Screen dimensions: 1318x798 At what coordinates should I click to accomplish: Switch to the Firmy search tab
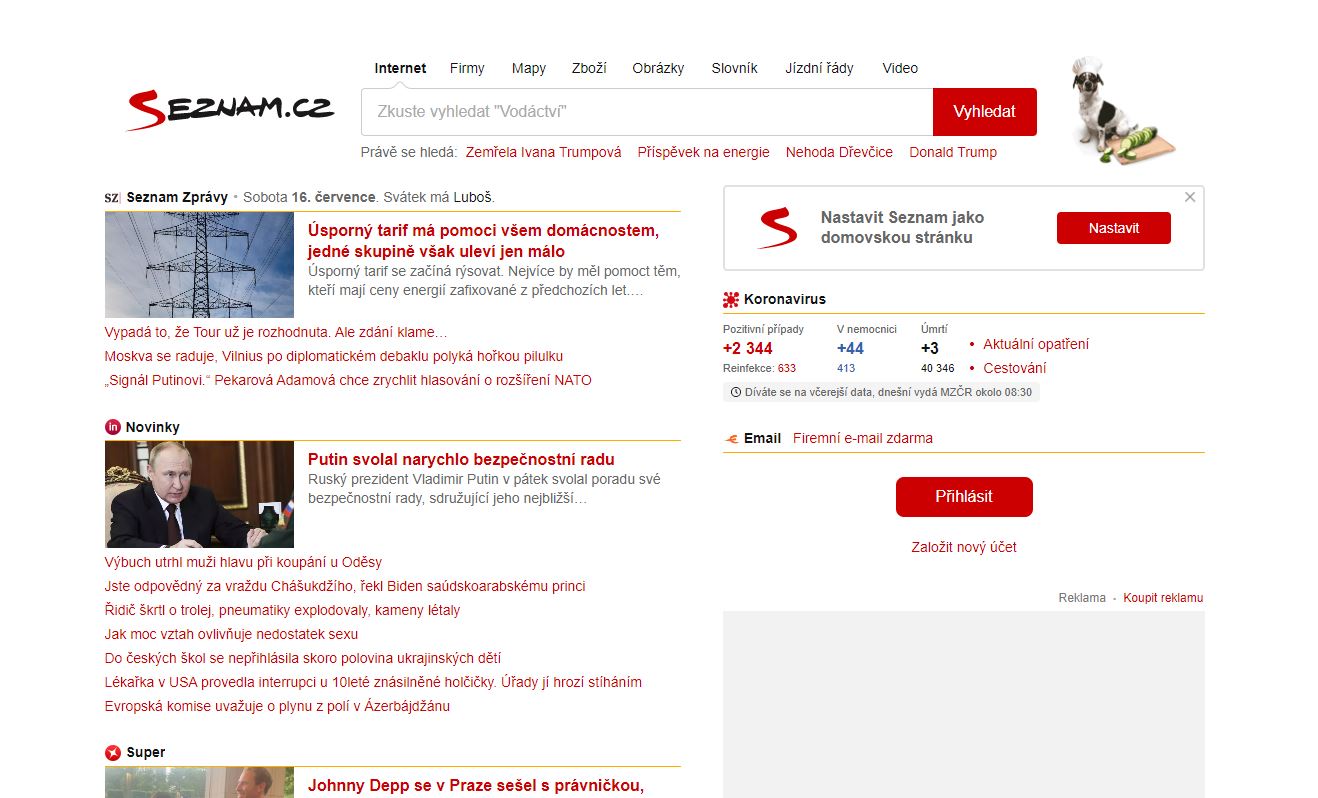click(467, 68)
